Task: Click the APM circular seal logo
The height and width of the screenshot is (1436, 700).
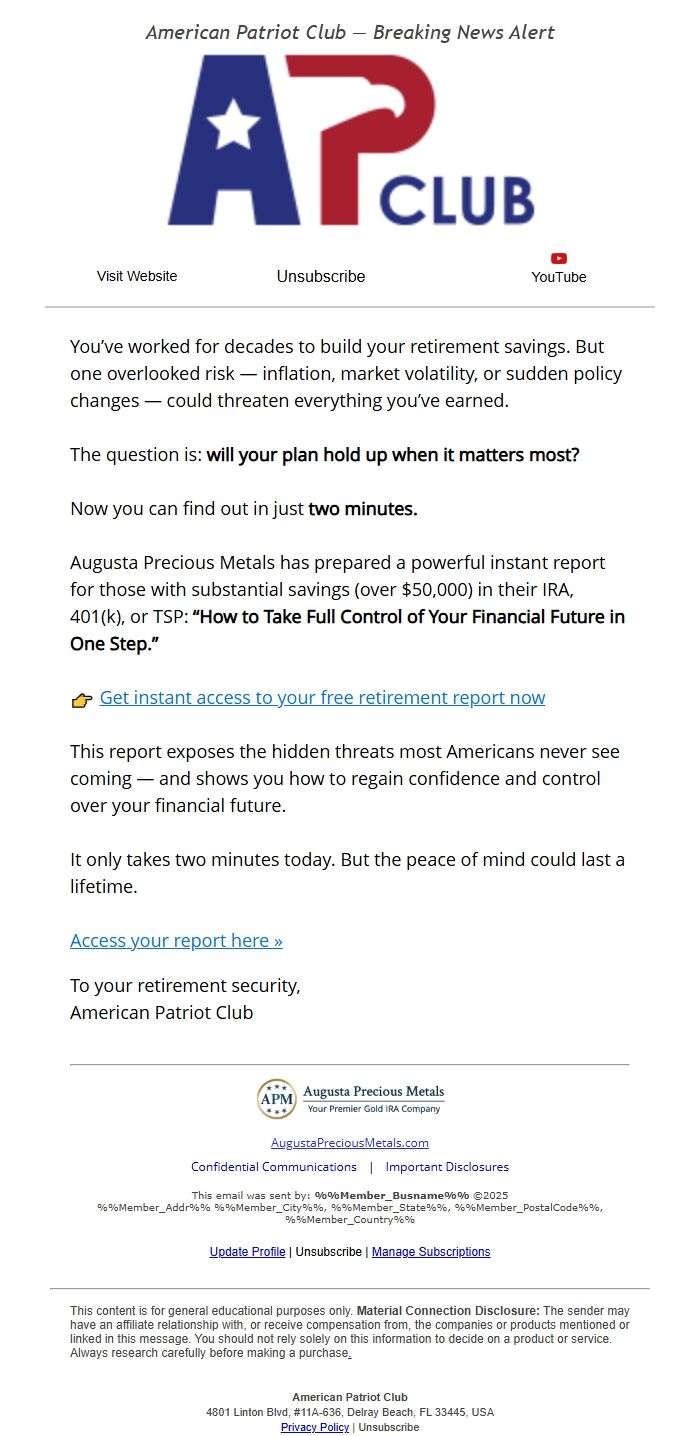Action: [277, 1099]
